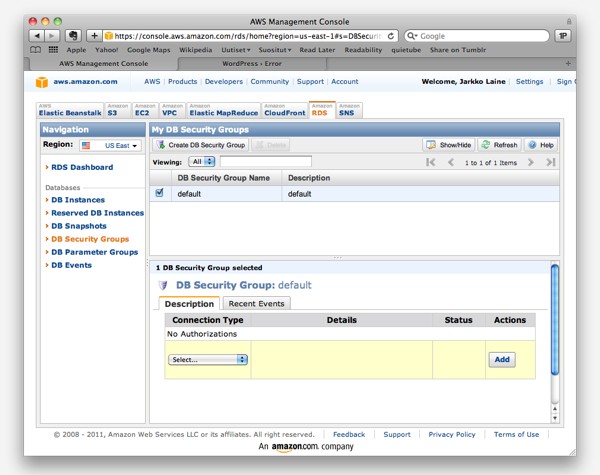The height and width of the screenshot is (475, 600).
Task: Click the Show/Hide columns button
Action: tap(449, 145)
